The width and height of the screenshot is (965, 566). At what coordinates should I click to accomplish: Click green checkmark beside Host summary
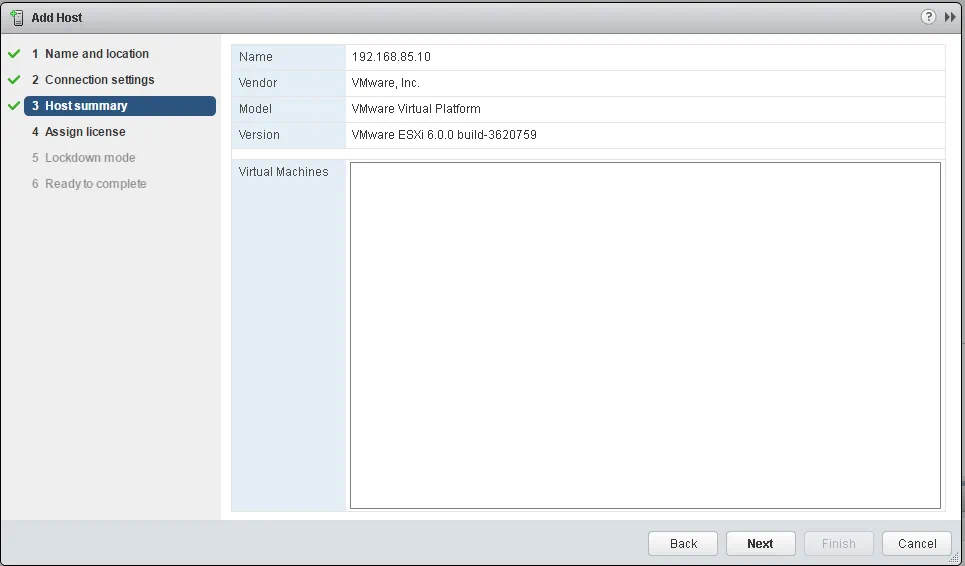[x=14, y=106]
